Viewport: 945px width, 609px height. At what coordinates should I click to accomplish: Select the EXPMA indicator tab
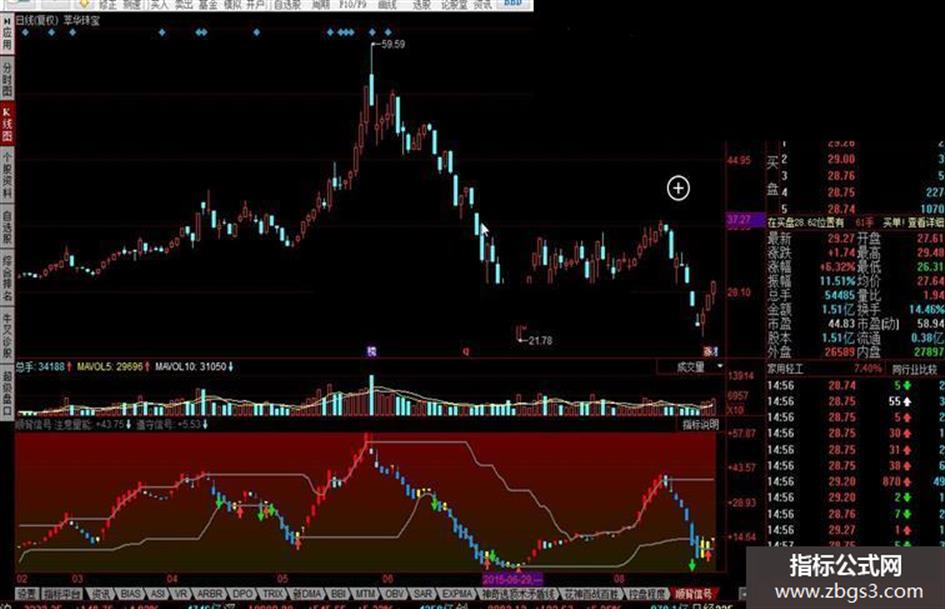[x=458, y=594]
